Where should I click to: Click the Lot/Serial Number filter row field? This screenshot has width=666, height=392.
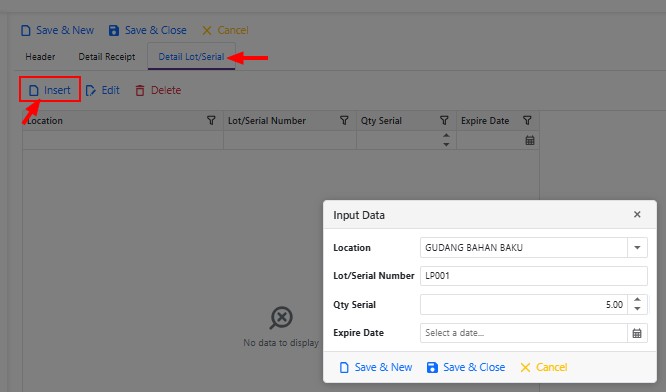[290, 140]
